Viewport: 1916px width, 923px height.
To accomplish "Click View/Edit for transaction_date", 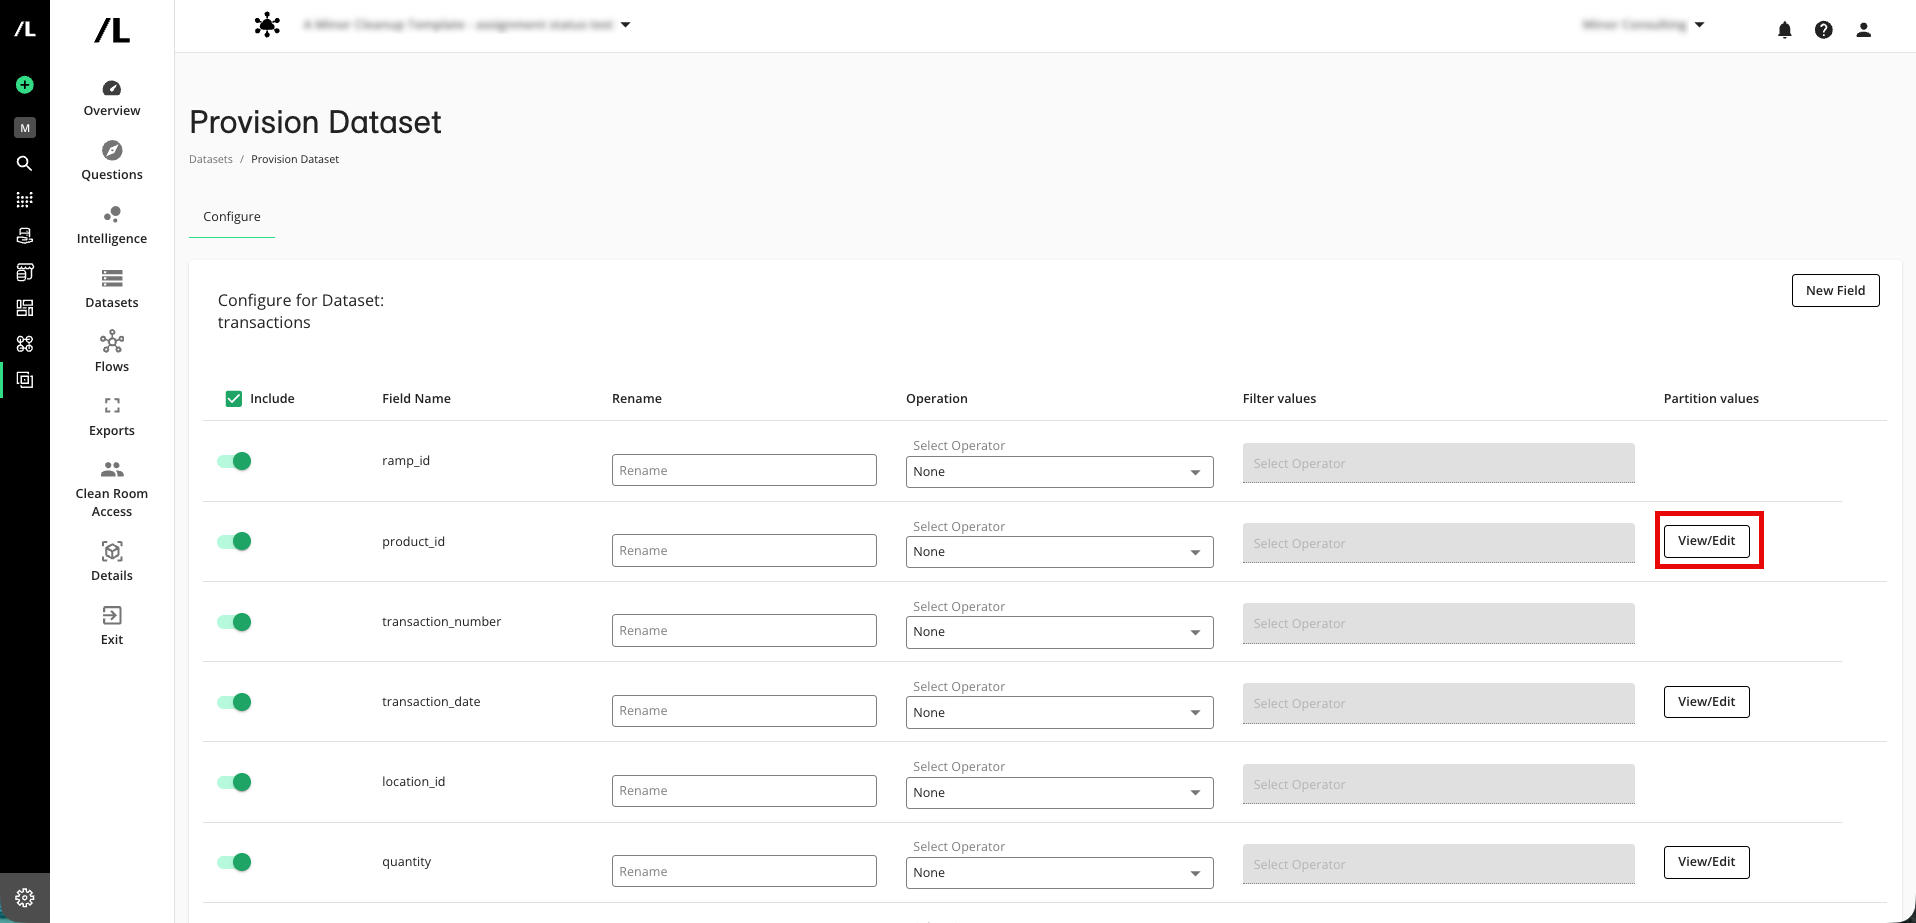I will 1706,702.
